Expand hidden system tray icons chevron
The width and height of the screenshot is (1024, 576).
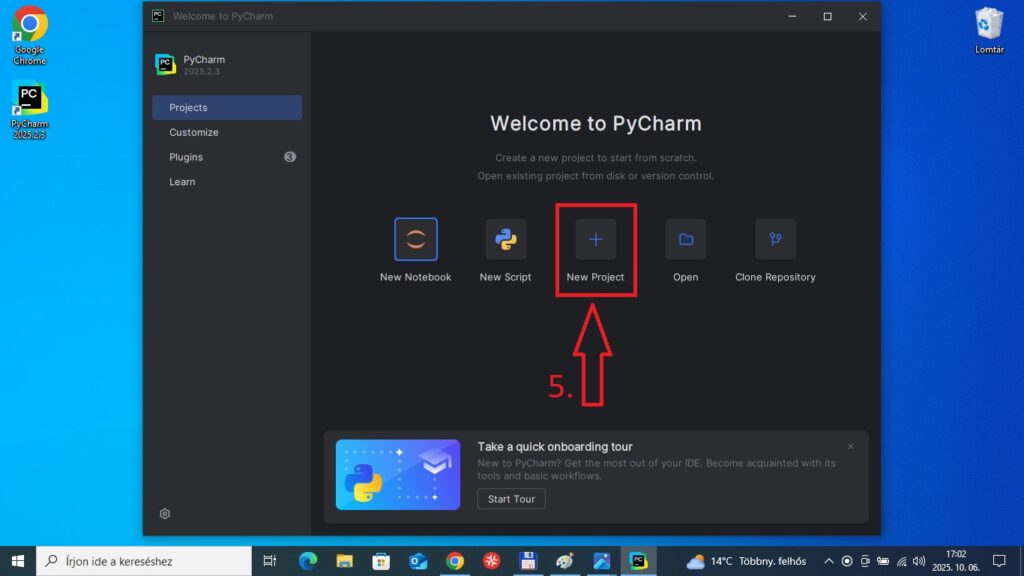[x=828, y=561]
